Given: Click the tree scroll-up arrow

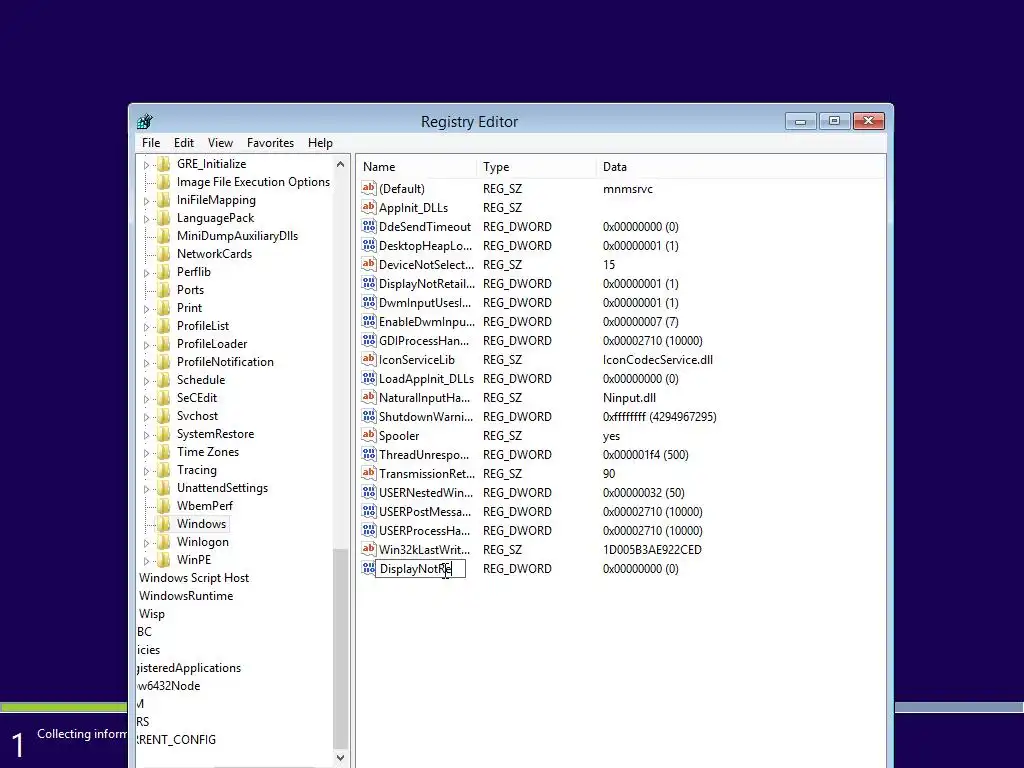Looking at the screenshot, I should (x=340, y=164).
